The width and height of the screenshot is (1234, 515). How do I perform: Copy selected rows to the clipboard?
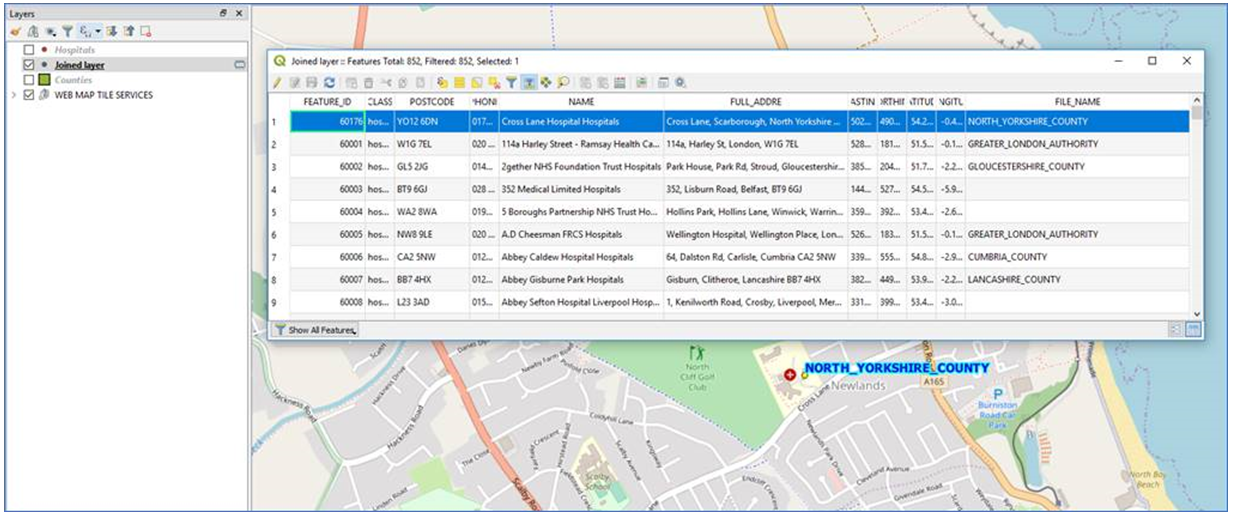pos(403,82)
